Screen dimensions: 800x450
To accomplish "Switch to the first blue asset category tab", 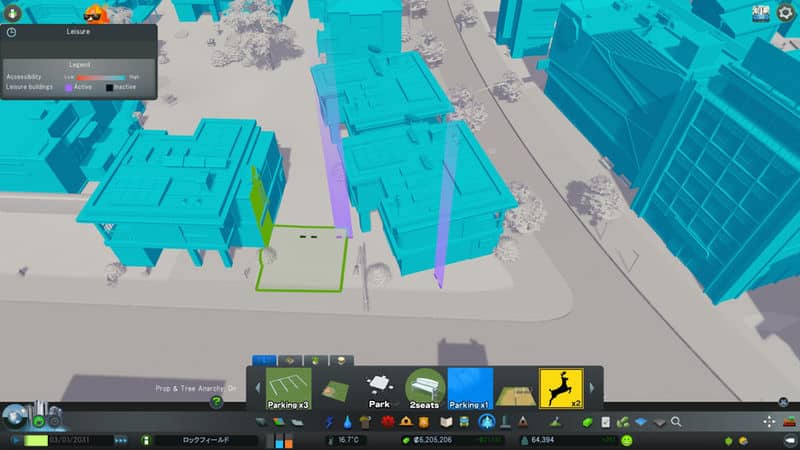I will 265,359.
